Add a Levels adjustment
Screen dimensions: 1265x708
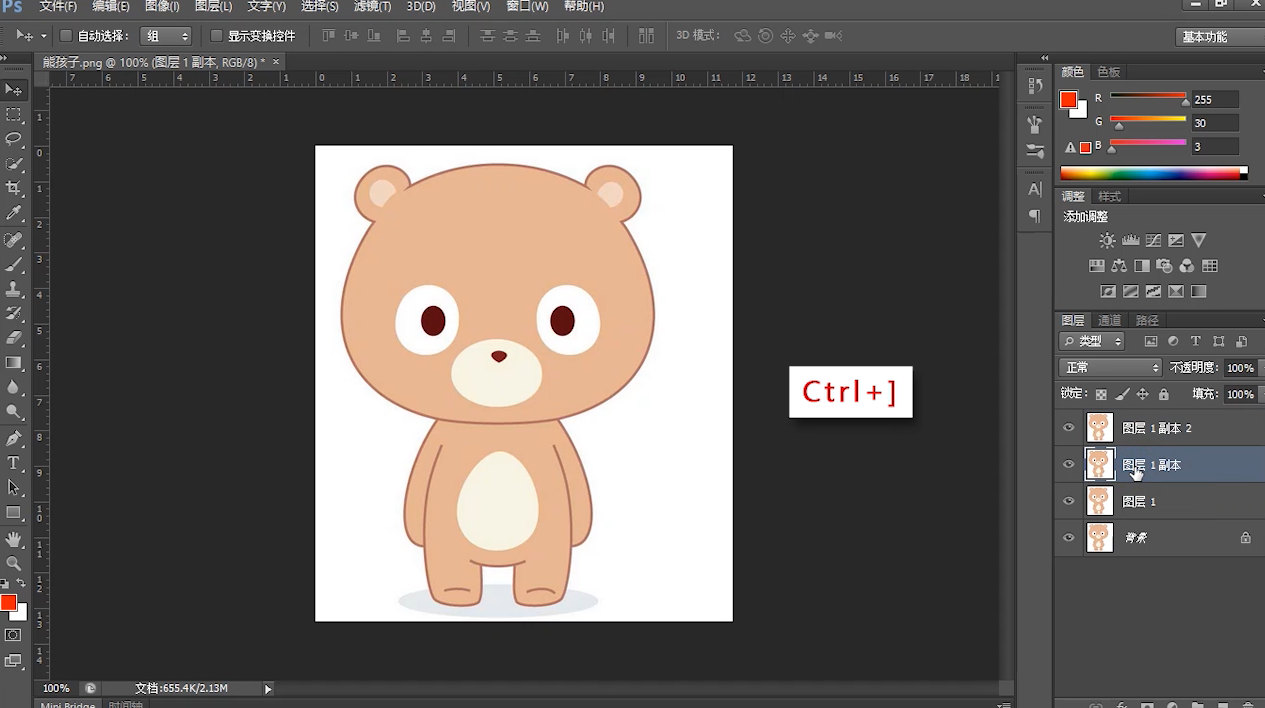1130,240
